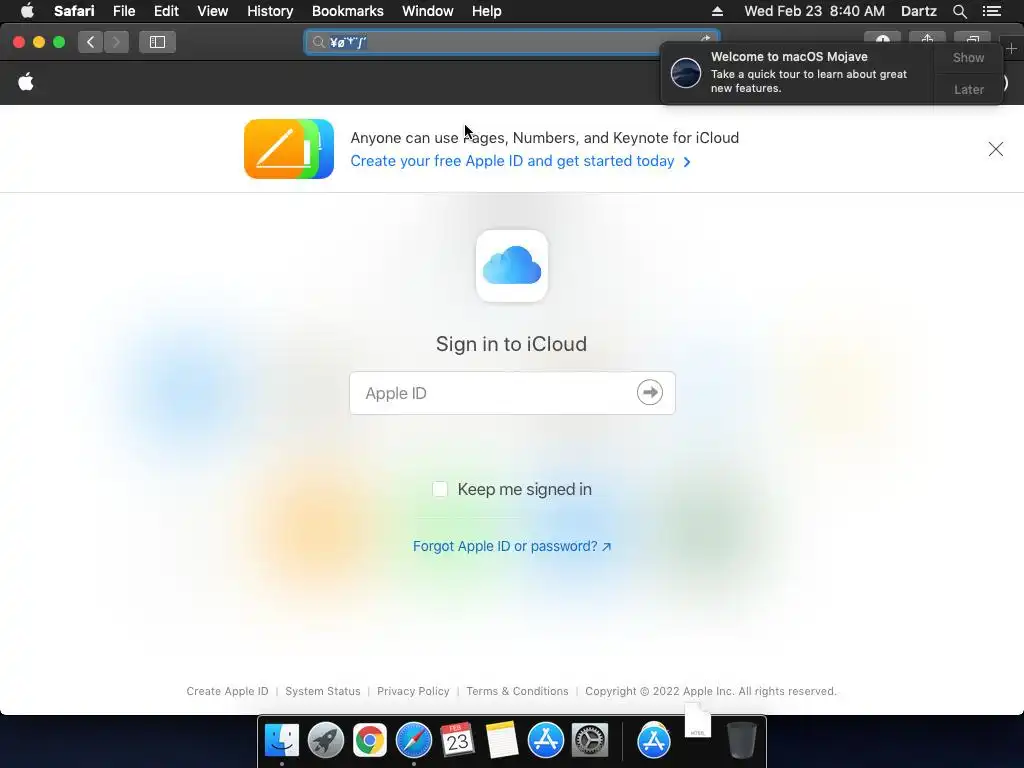Open Google Chrome from the Dock
Viewport: 1024px width, 768px height.
[x=370, y=741]
